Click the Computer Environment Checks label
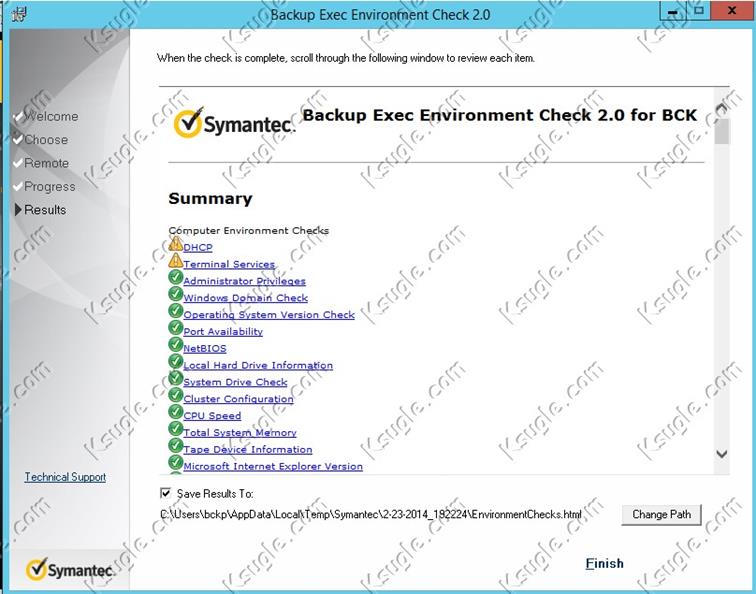756x594 pixels. pos(249,230)
